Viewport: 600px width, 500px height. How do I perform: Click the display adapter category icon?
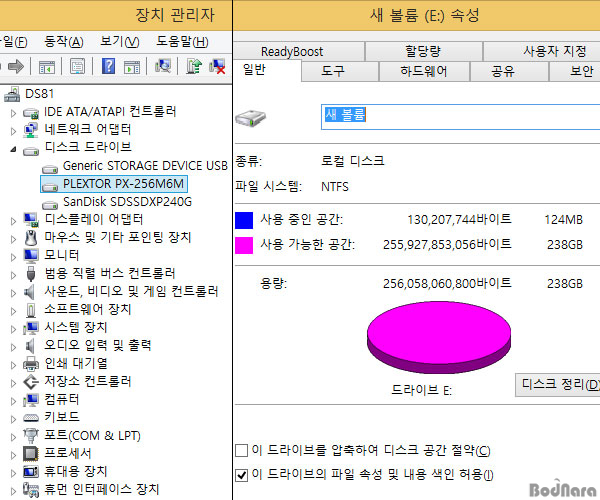(x=31, y=220)
